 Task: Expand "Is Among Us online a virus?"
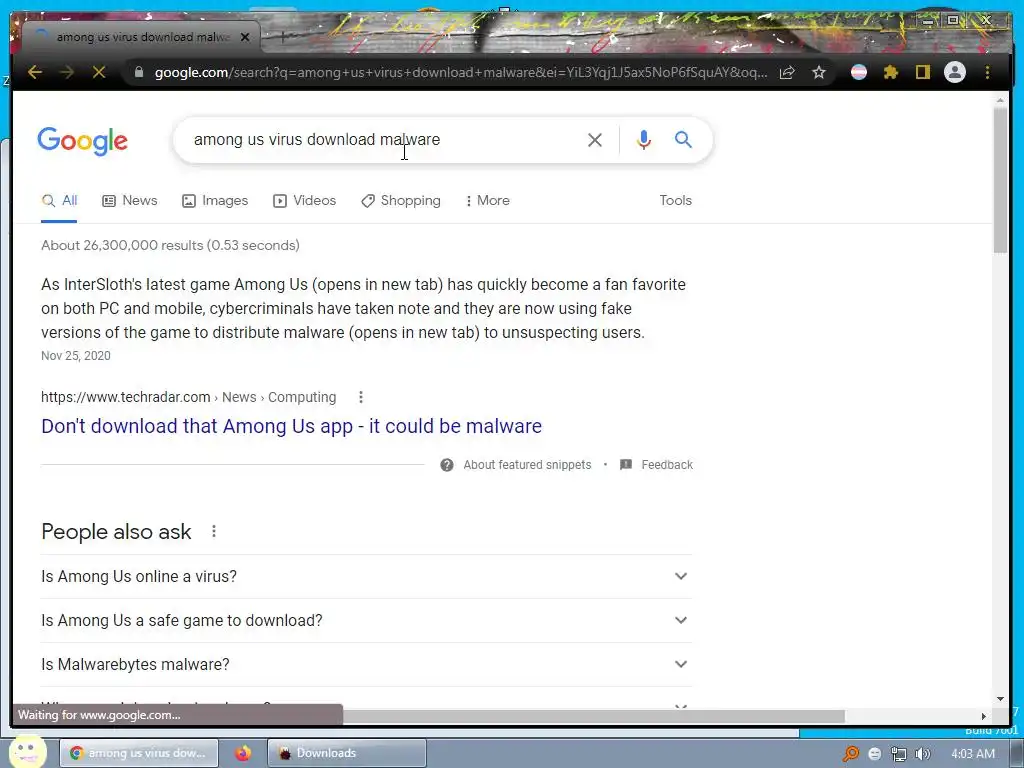tap(366, 577)
